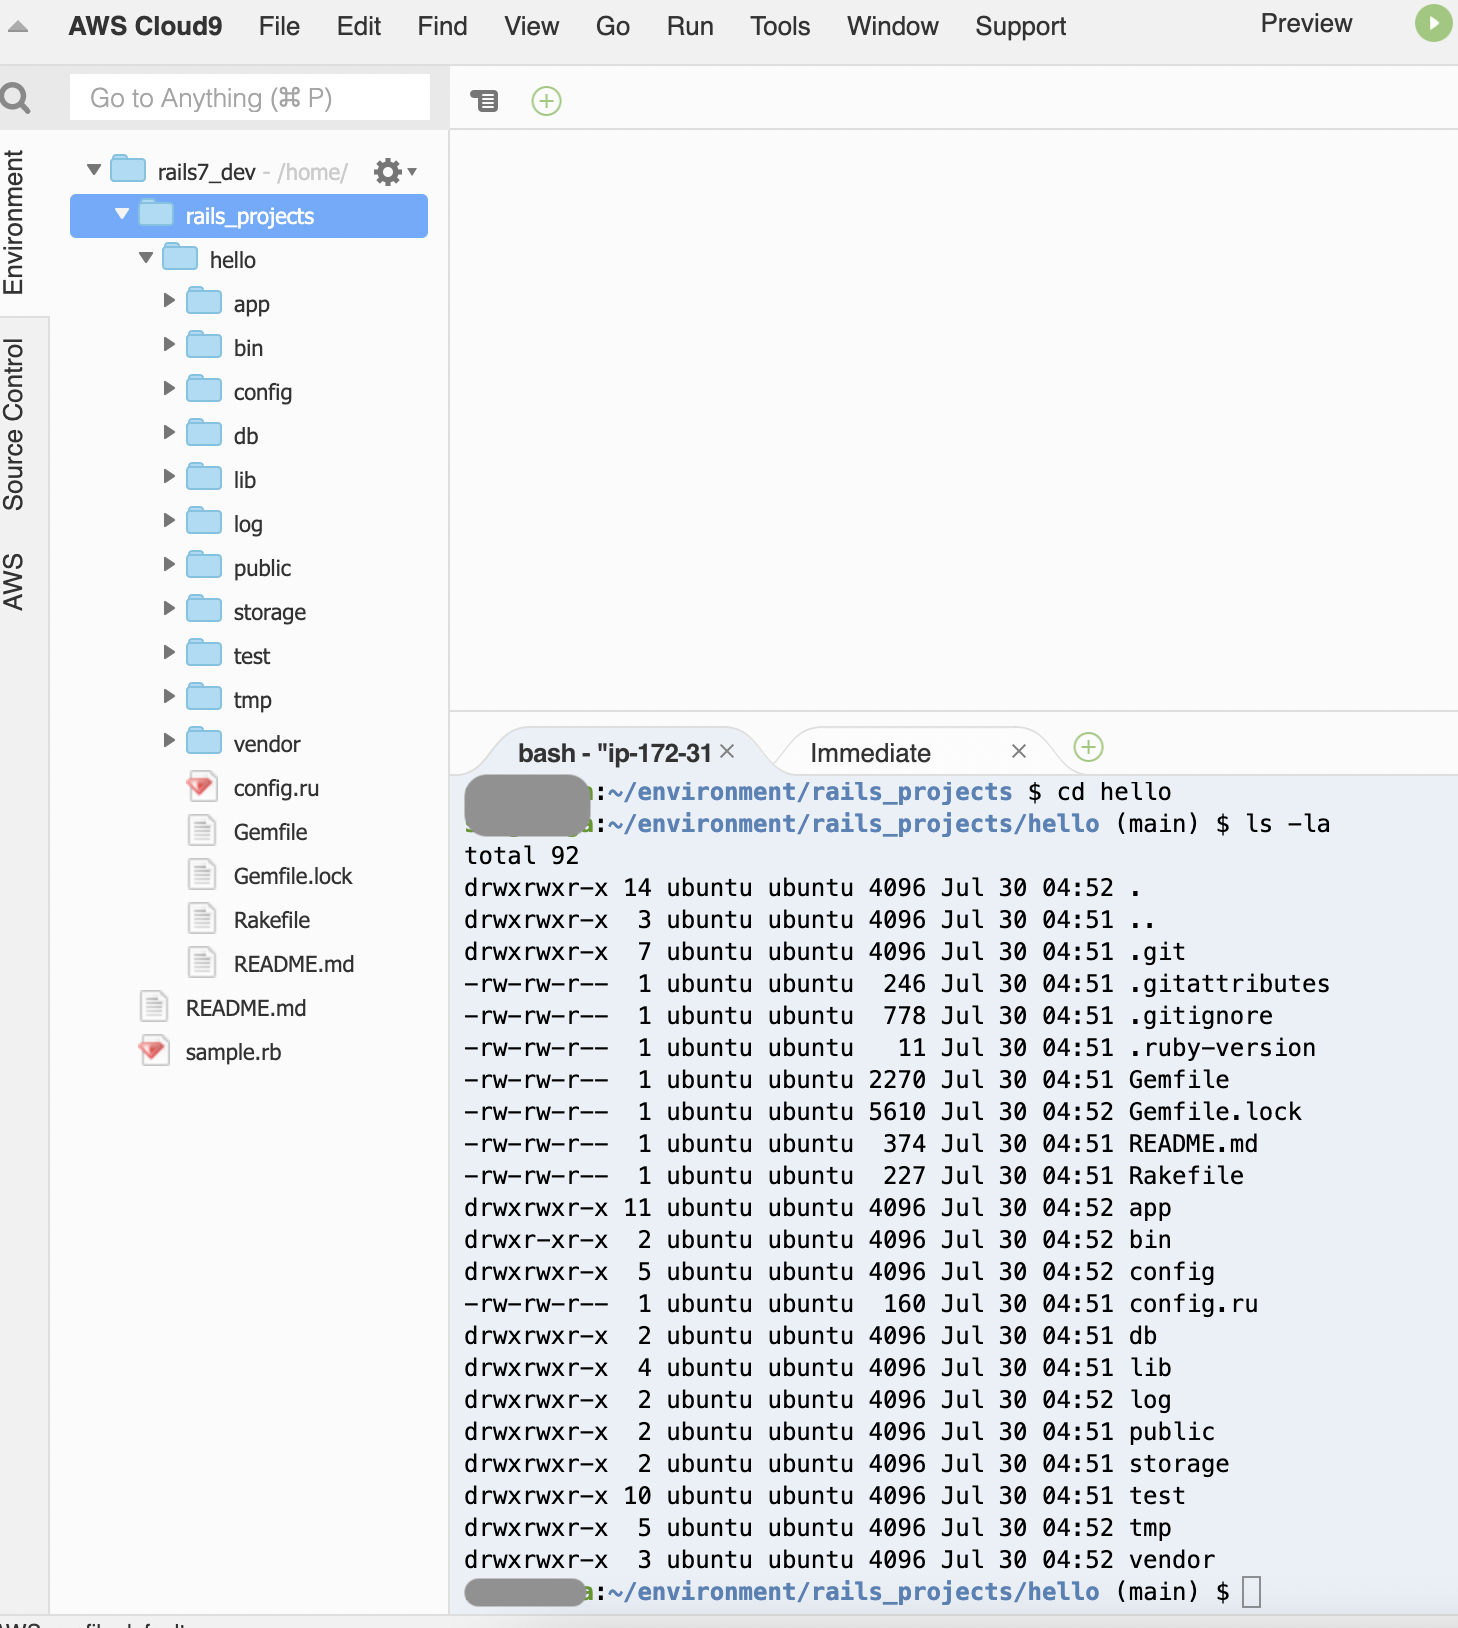This screenshot has height=1628, width=1458.
Task: Click .gitattributes in terminal output
Action: tap(1229, 984)
